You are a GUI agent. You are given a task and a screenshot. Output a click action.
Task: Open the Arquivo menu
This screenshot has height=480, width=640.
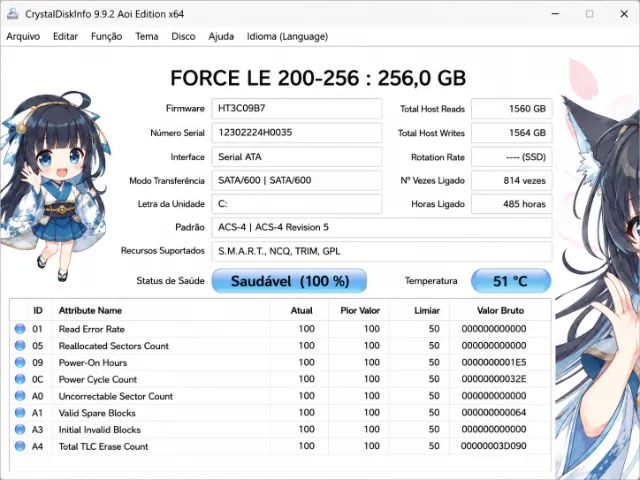tap(23, 37)
